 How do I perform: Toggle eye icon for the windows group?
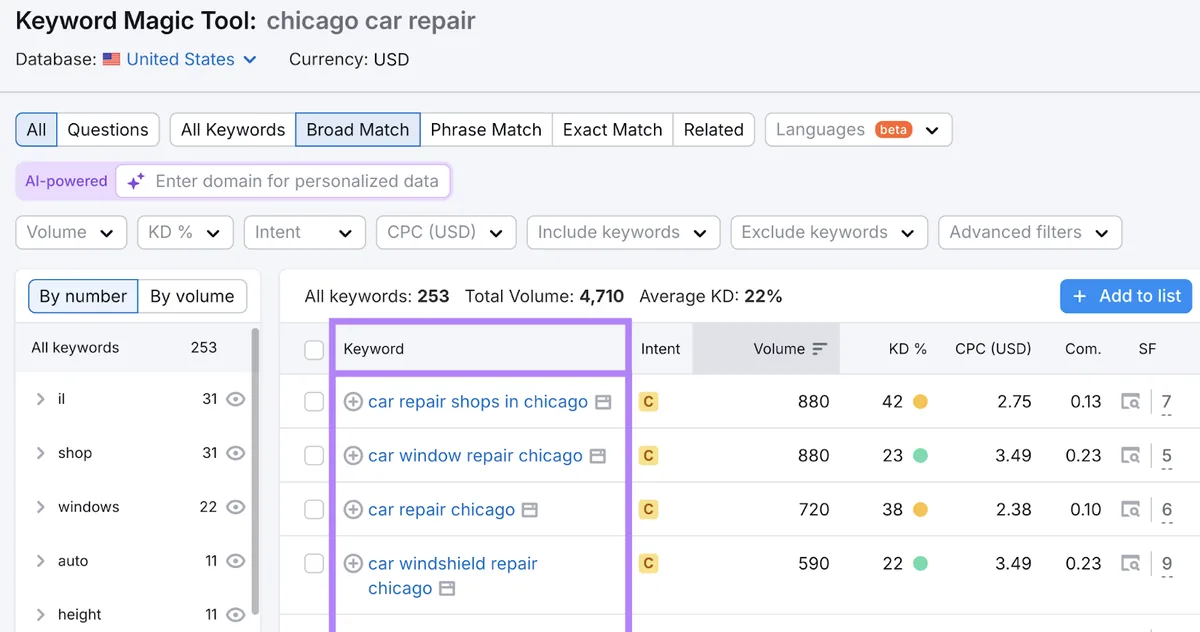(x=235, y=507)
